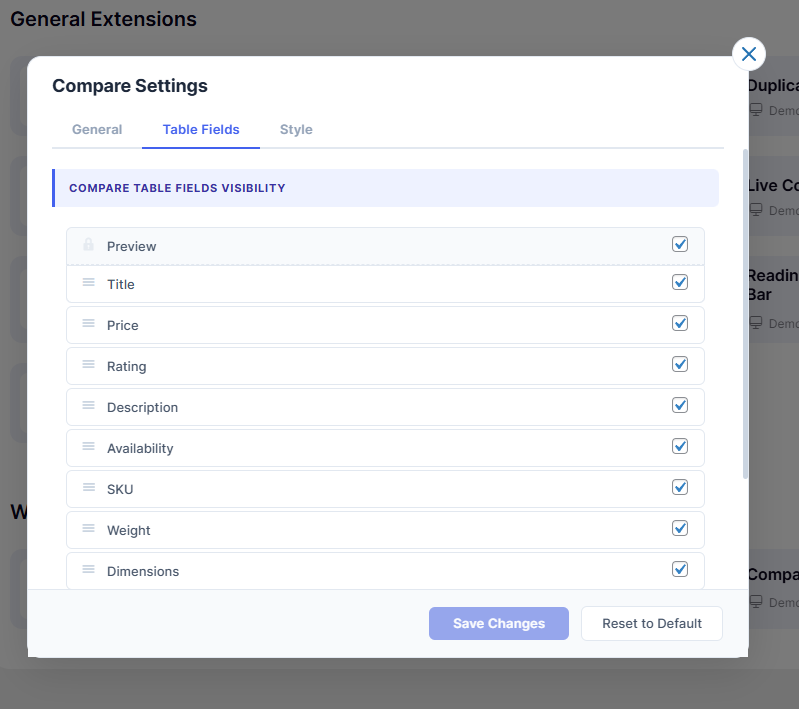The image size is (799, 709).
Task: Click the drag handle icon beside Description
Action: [x=88, y=406]
